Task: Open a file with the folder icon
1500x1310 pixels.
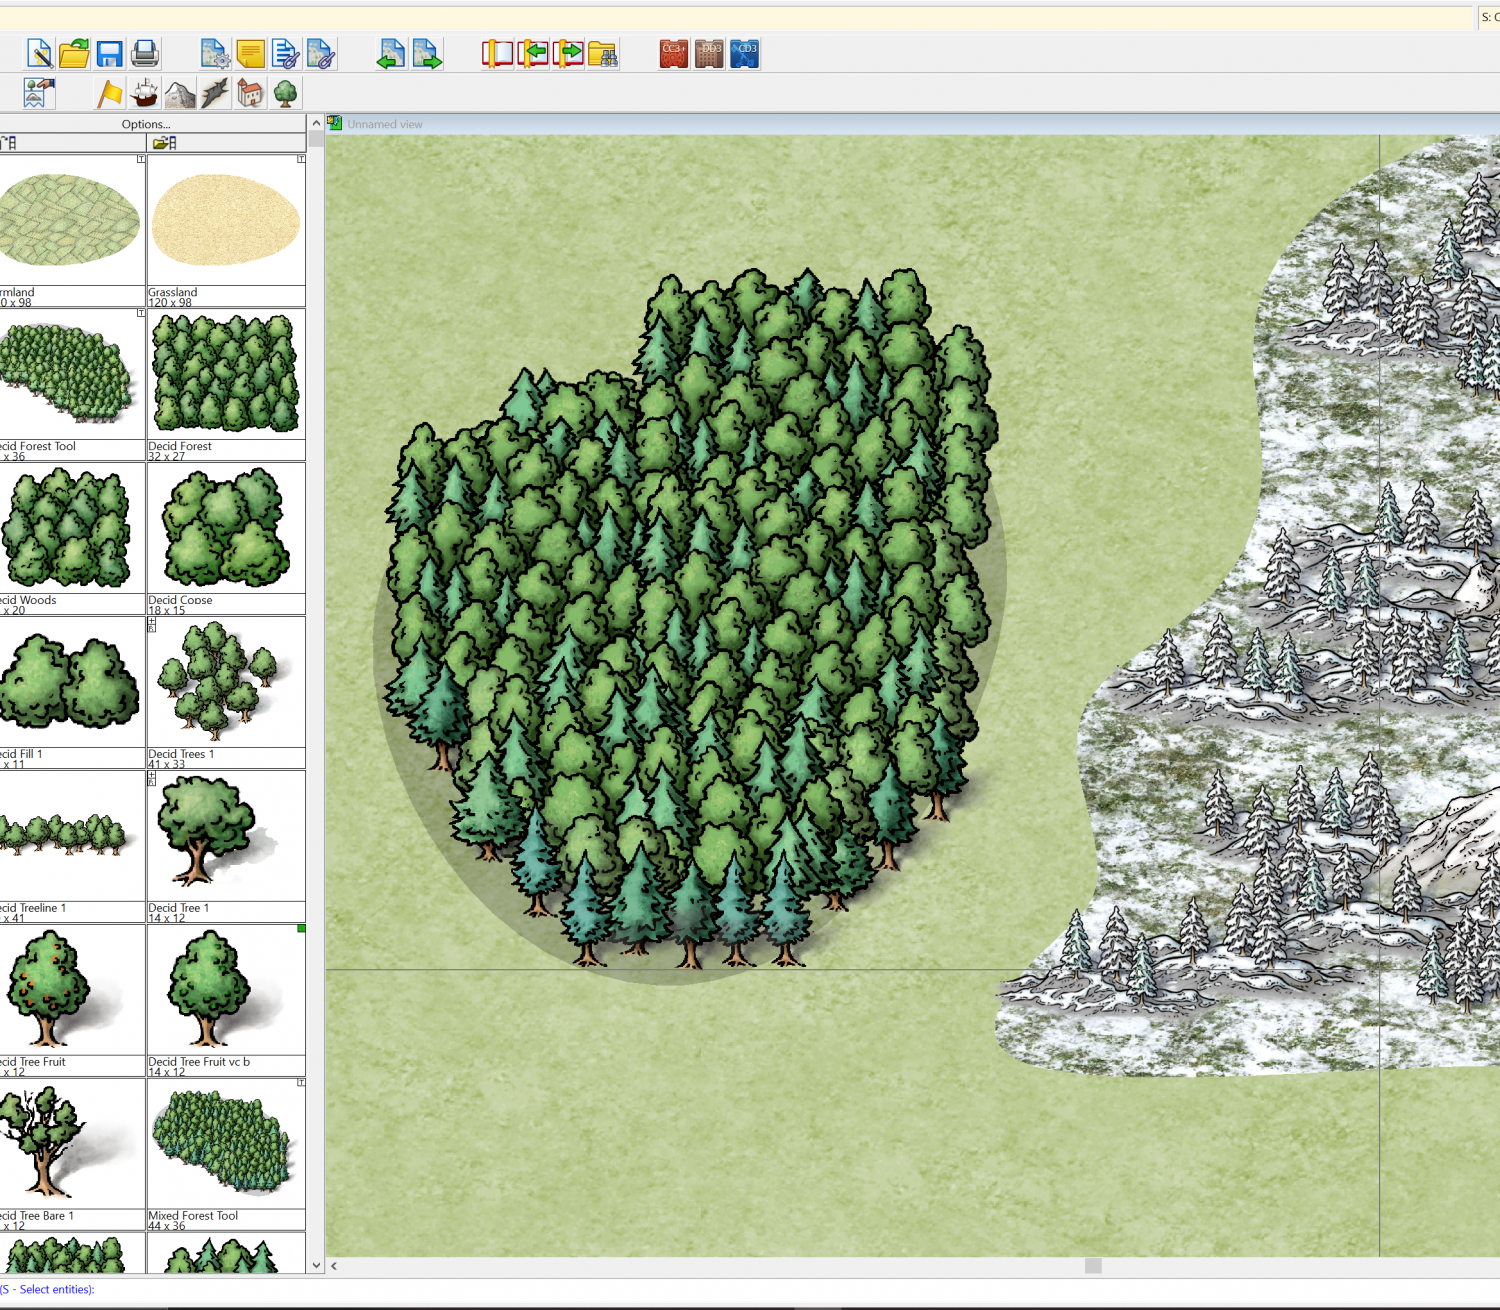Action: tap(74, 54)
